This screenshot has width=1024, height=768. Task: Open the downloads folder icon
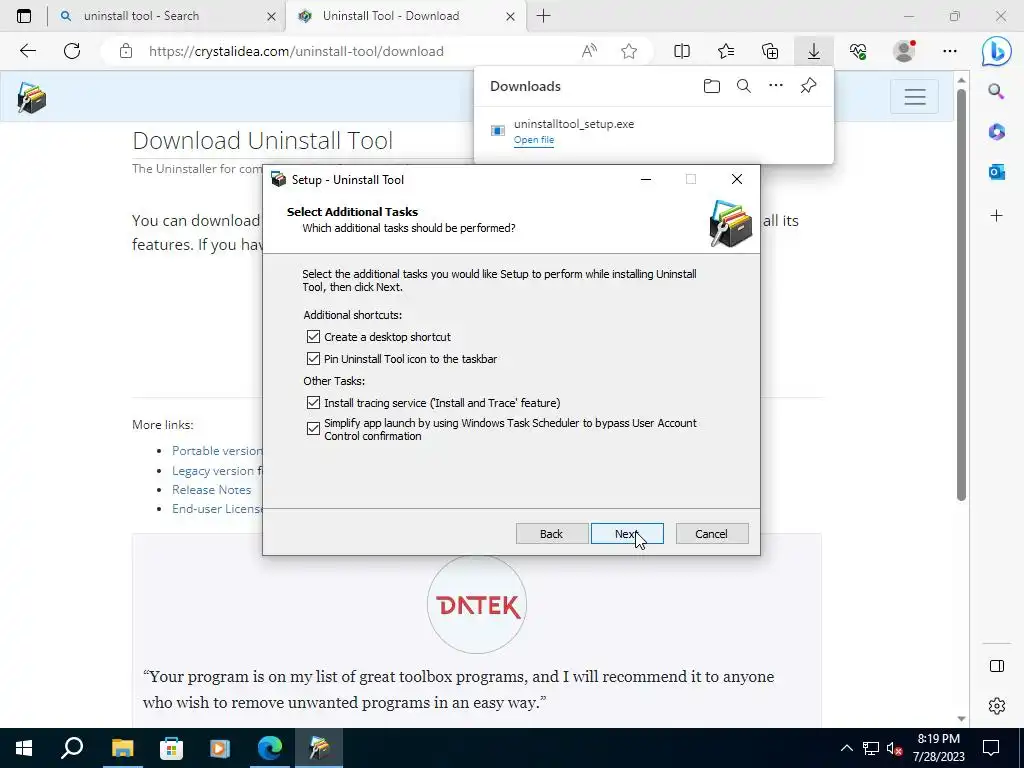click(x=712, y=86)
